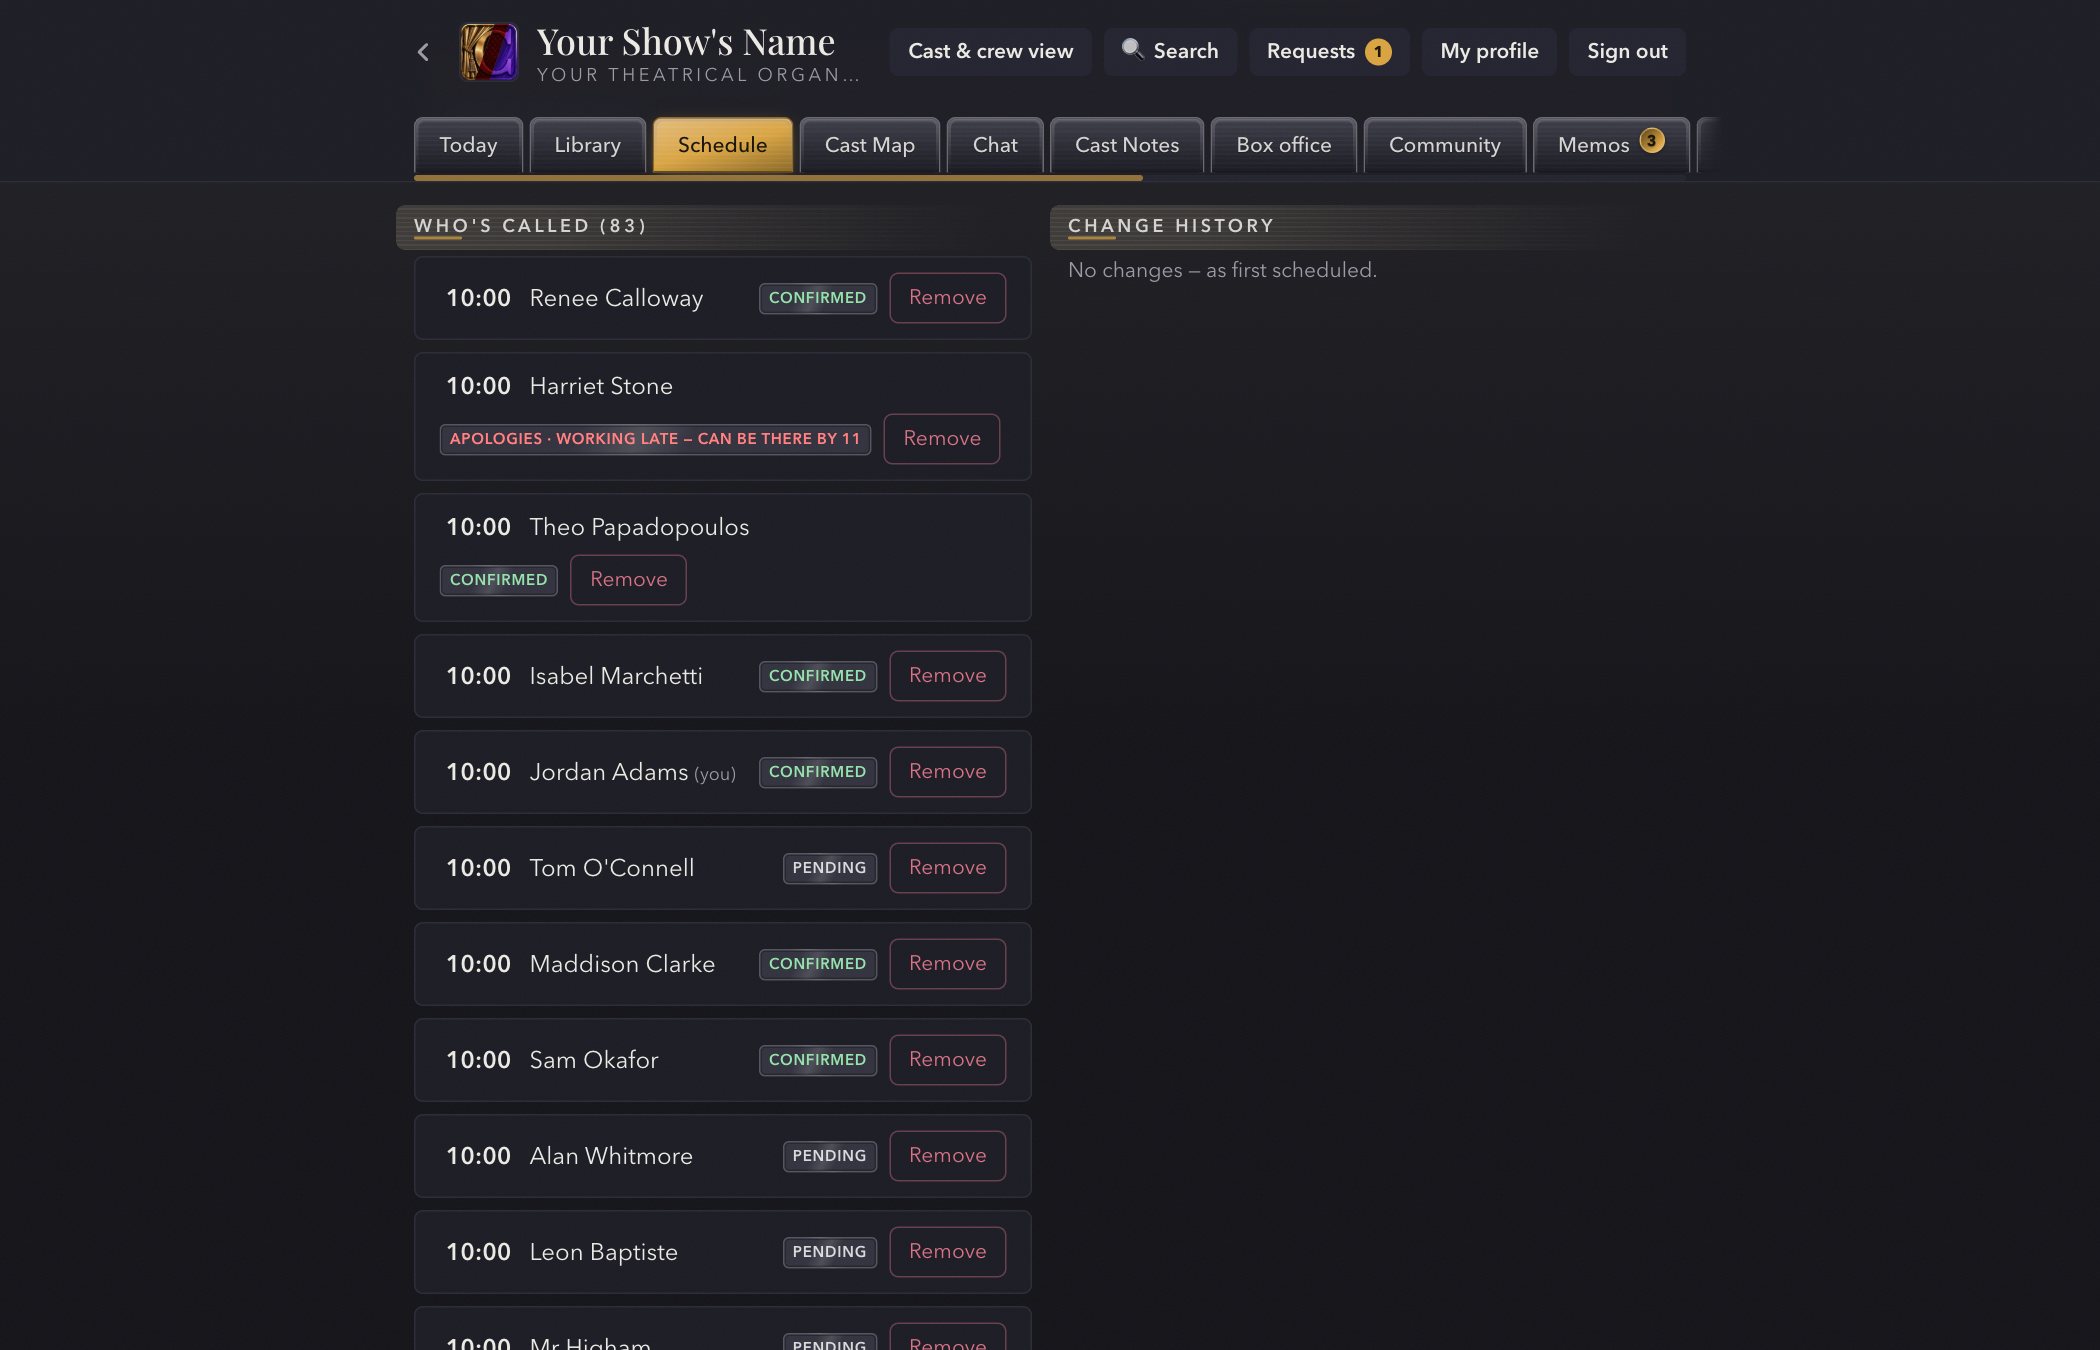Click Harriet Stone's apologies note badge
Viewport: 2100px width, 1350px height.
tap(655, 439)
